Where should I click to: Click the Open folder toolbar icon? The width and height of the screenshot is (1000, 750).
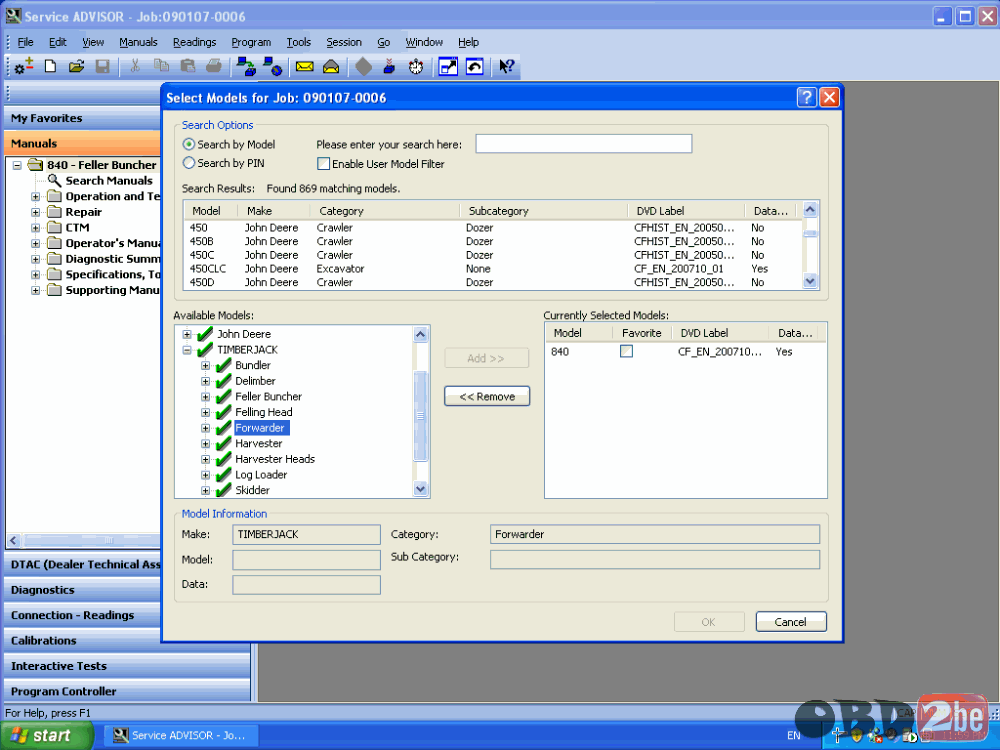coord(77,66)
